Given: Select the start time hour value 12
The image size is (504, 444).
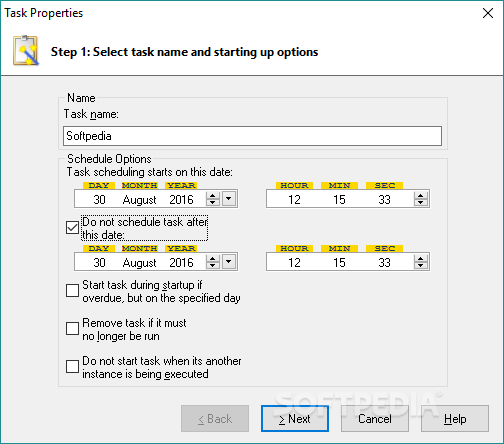Looking at the screenshot, I should pos(294,199).
